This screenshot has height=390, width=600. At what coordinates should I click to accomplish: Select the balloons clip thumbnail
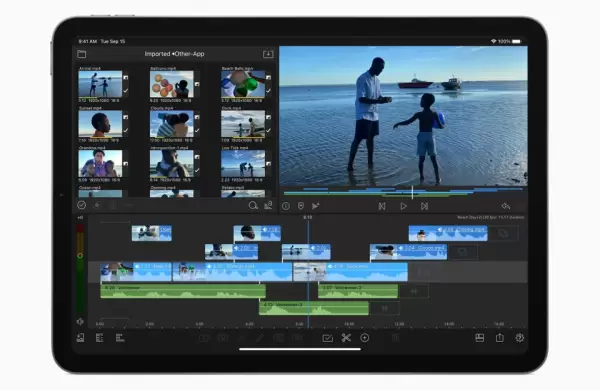click(171, 84)
